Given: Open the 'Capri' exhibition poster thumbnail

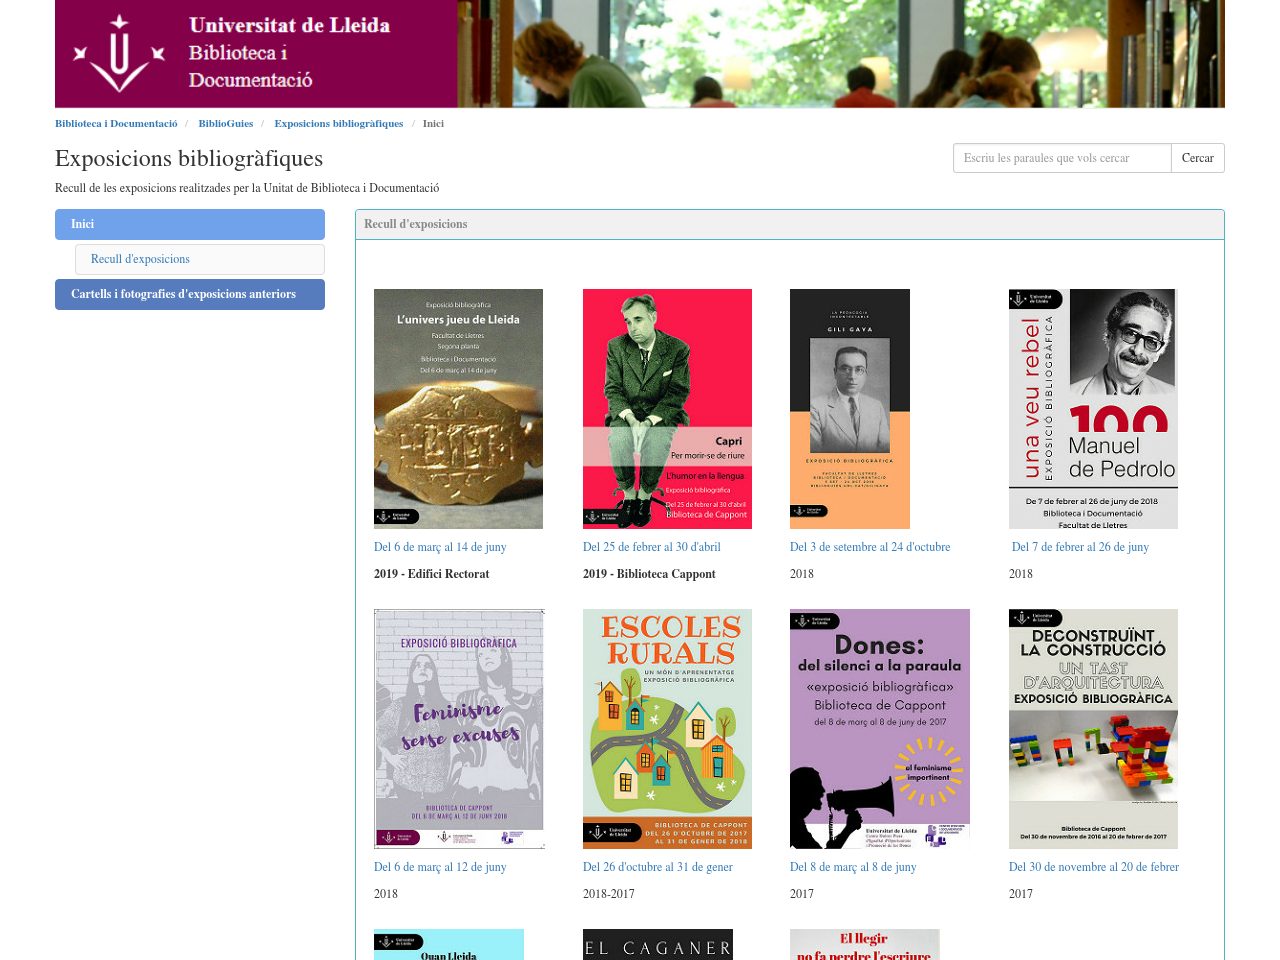Looking at the screenshot, I should 667,408.
